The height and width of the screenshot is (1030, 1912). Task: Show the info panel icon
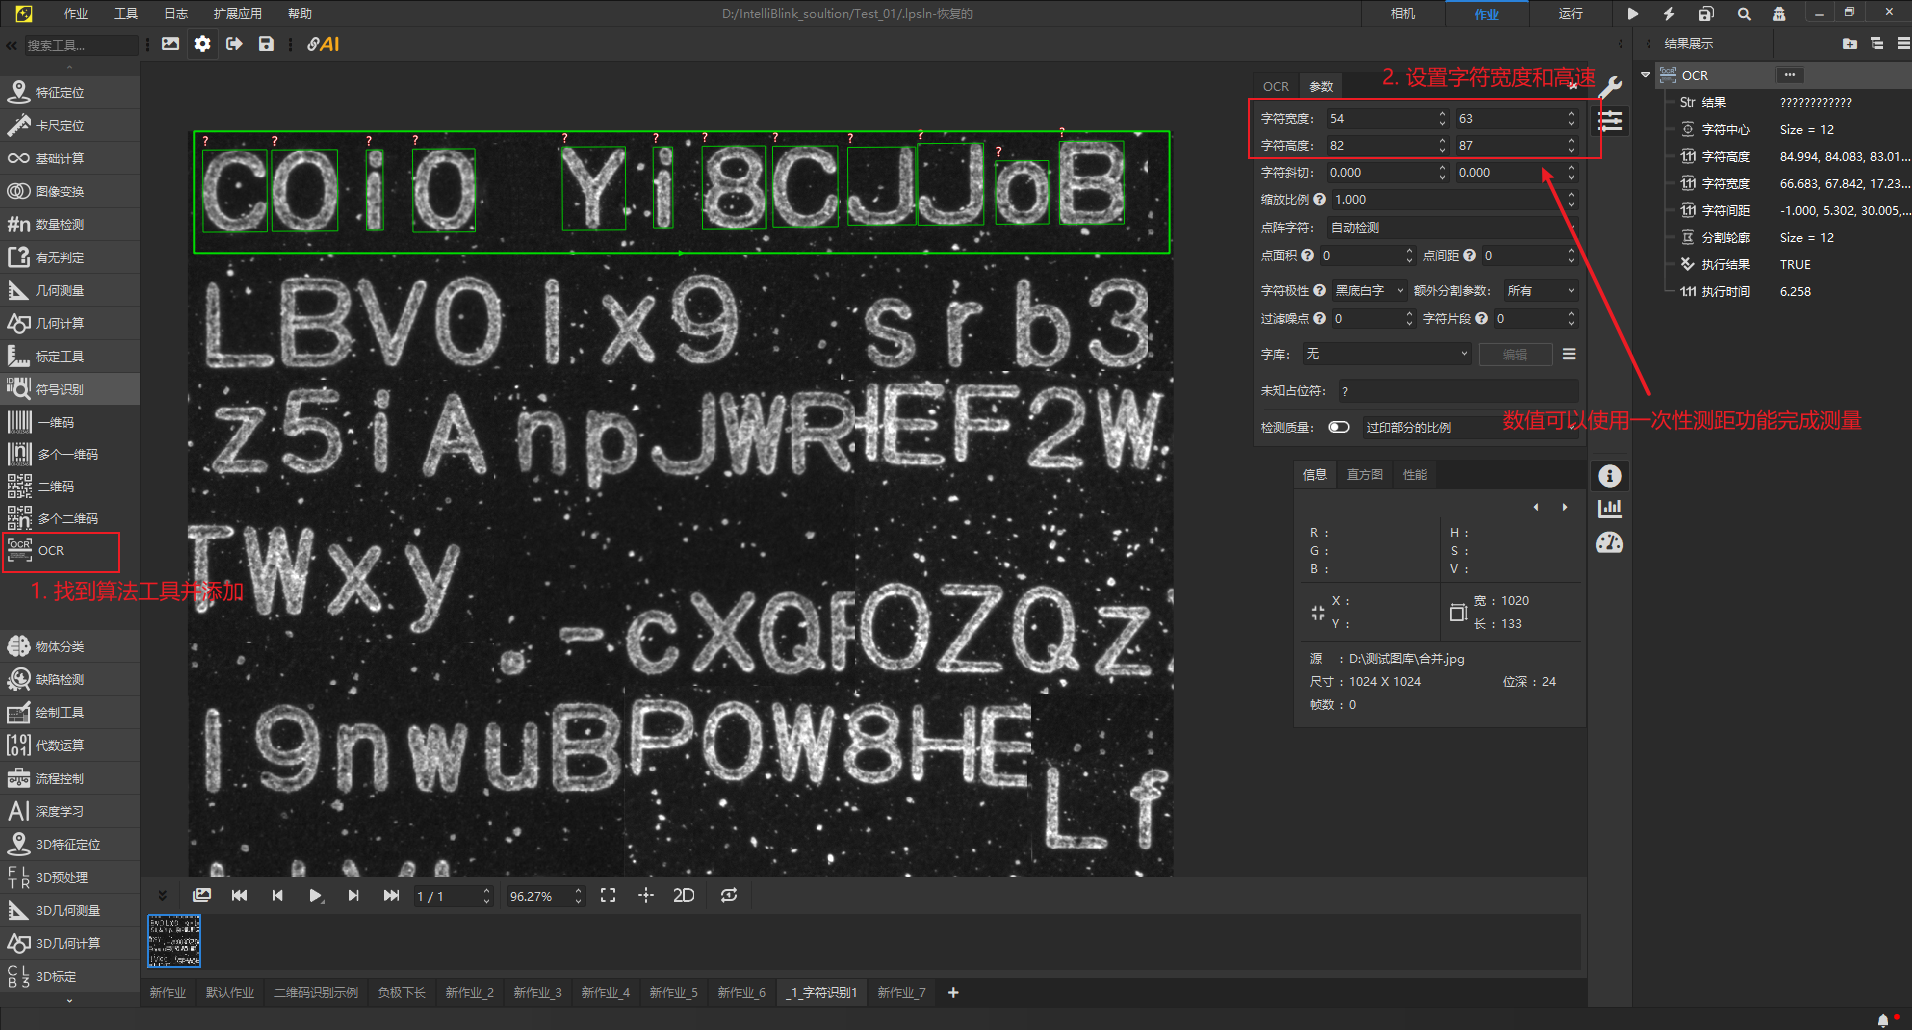point(1610,476)
